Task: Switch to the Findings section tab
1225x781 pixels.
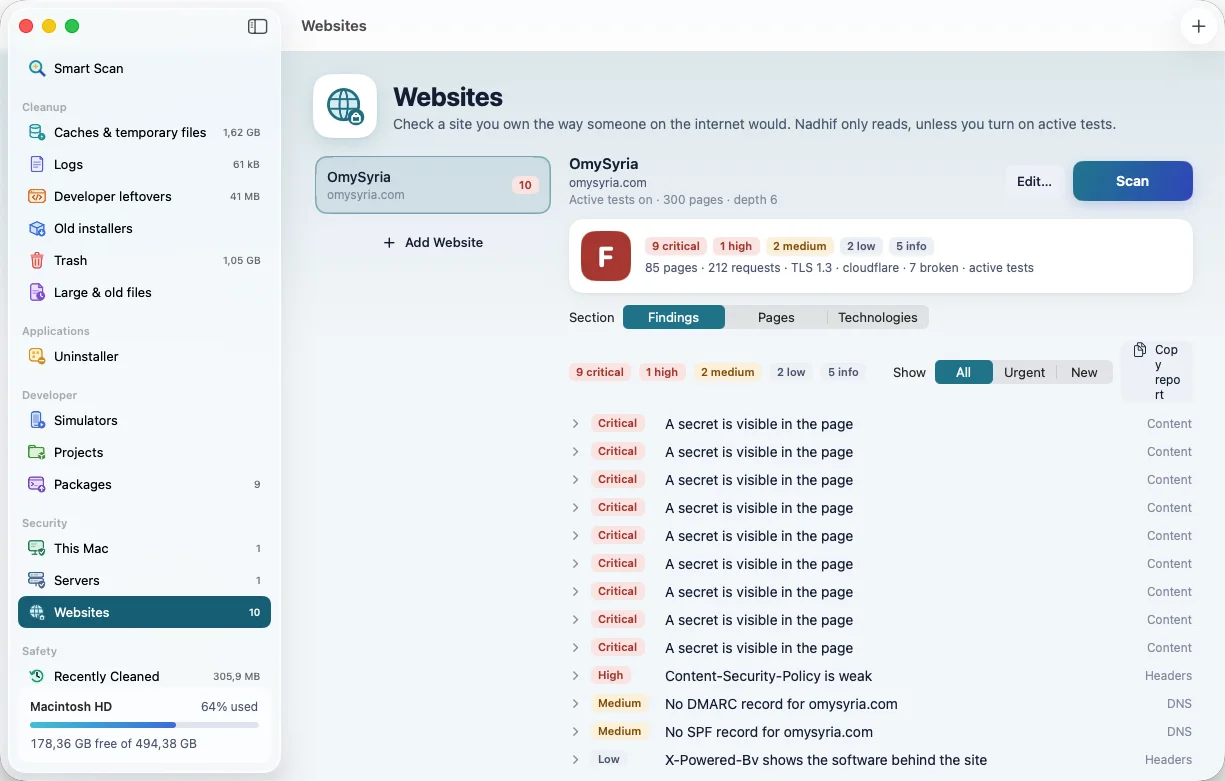Action: point(673,317)
